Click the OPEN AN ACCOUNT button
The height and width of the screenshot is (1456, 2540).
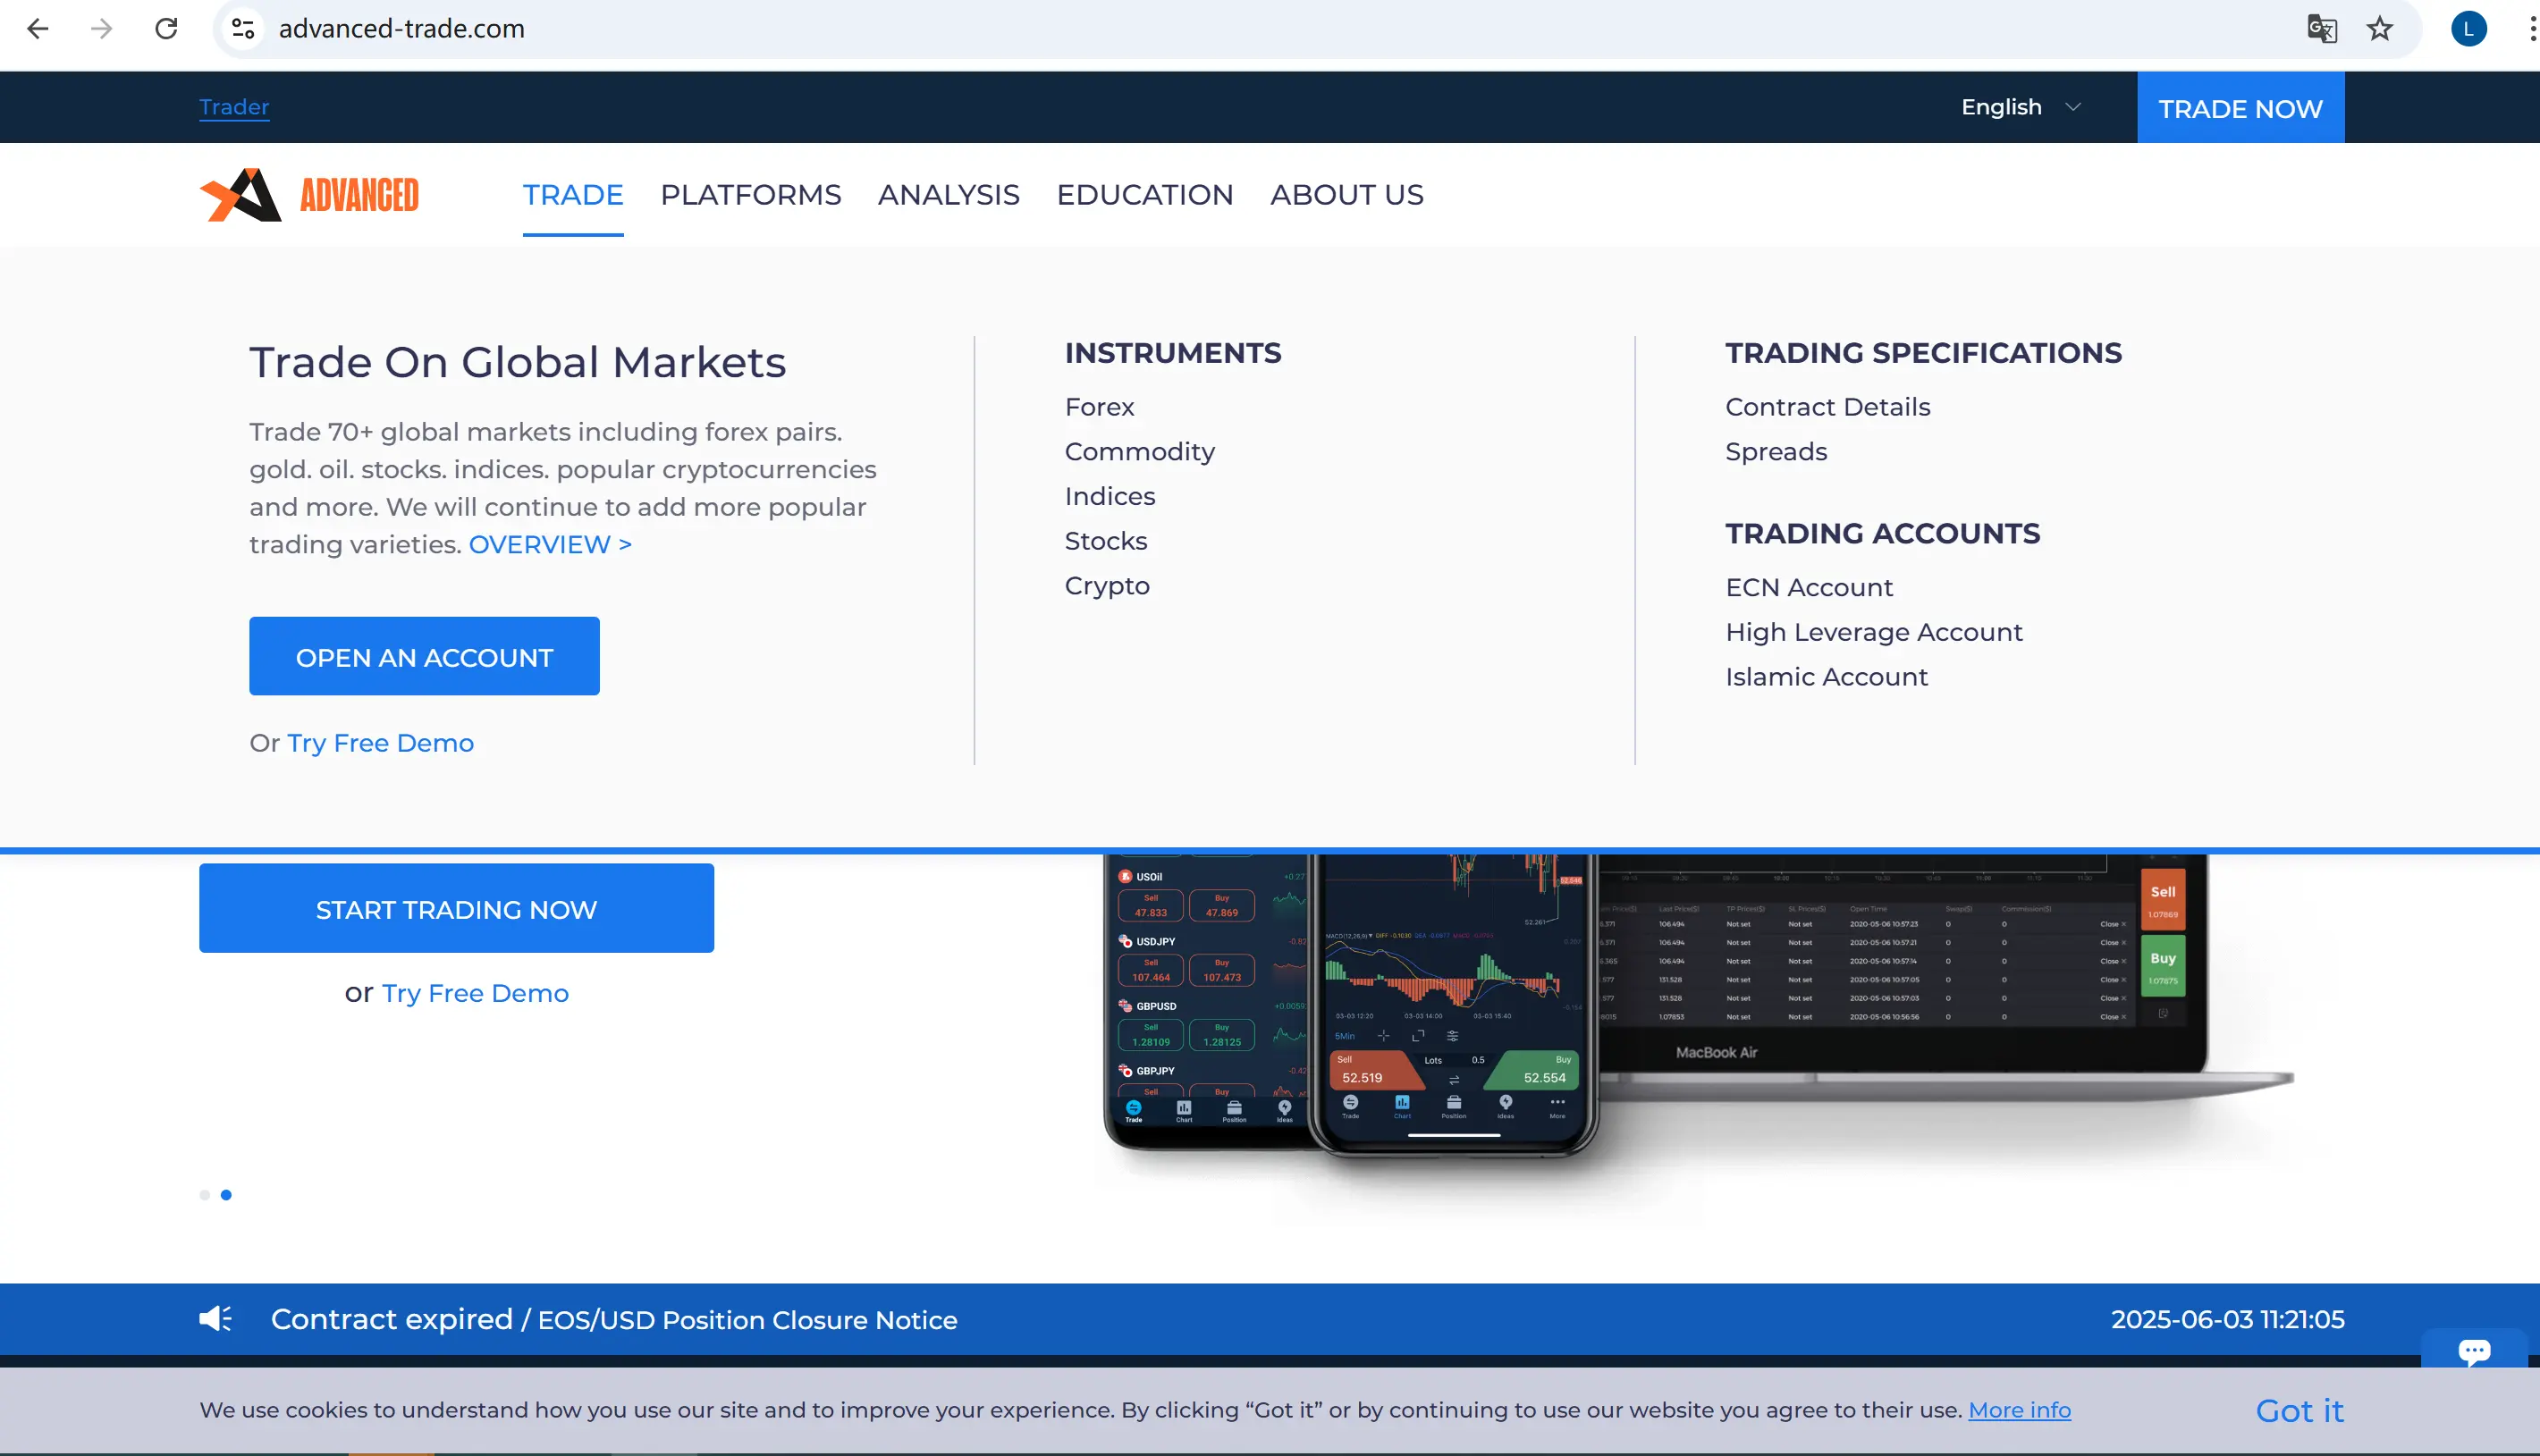424,657
